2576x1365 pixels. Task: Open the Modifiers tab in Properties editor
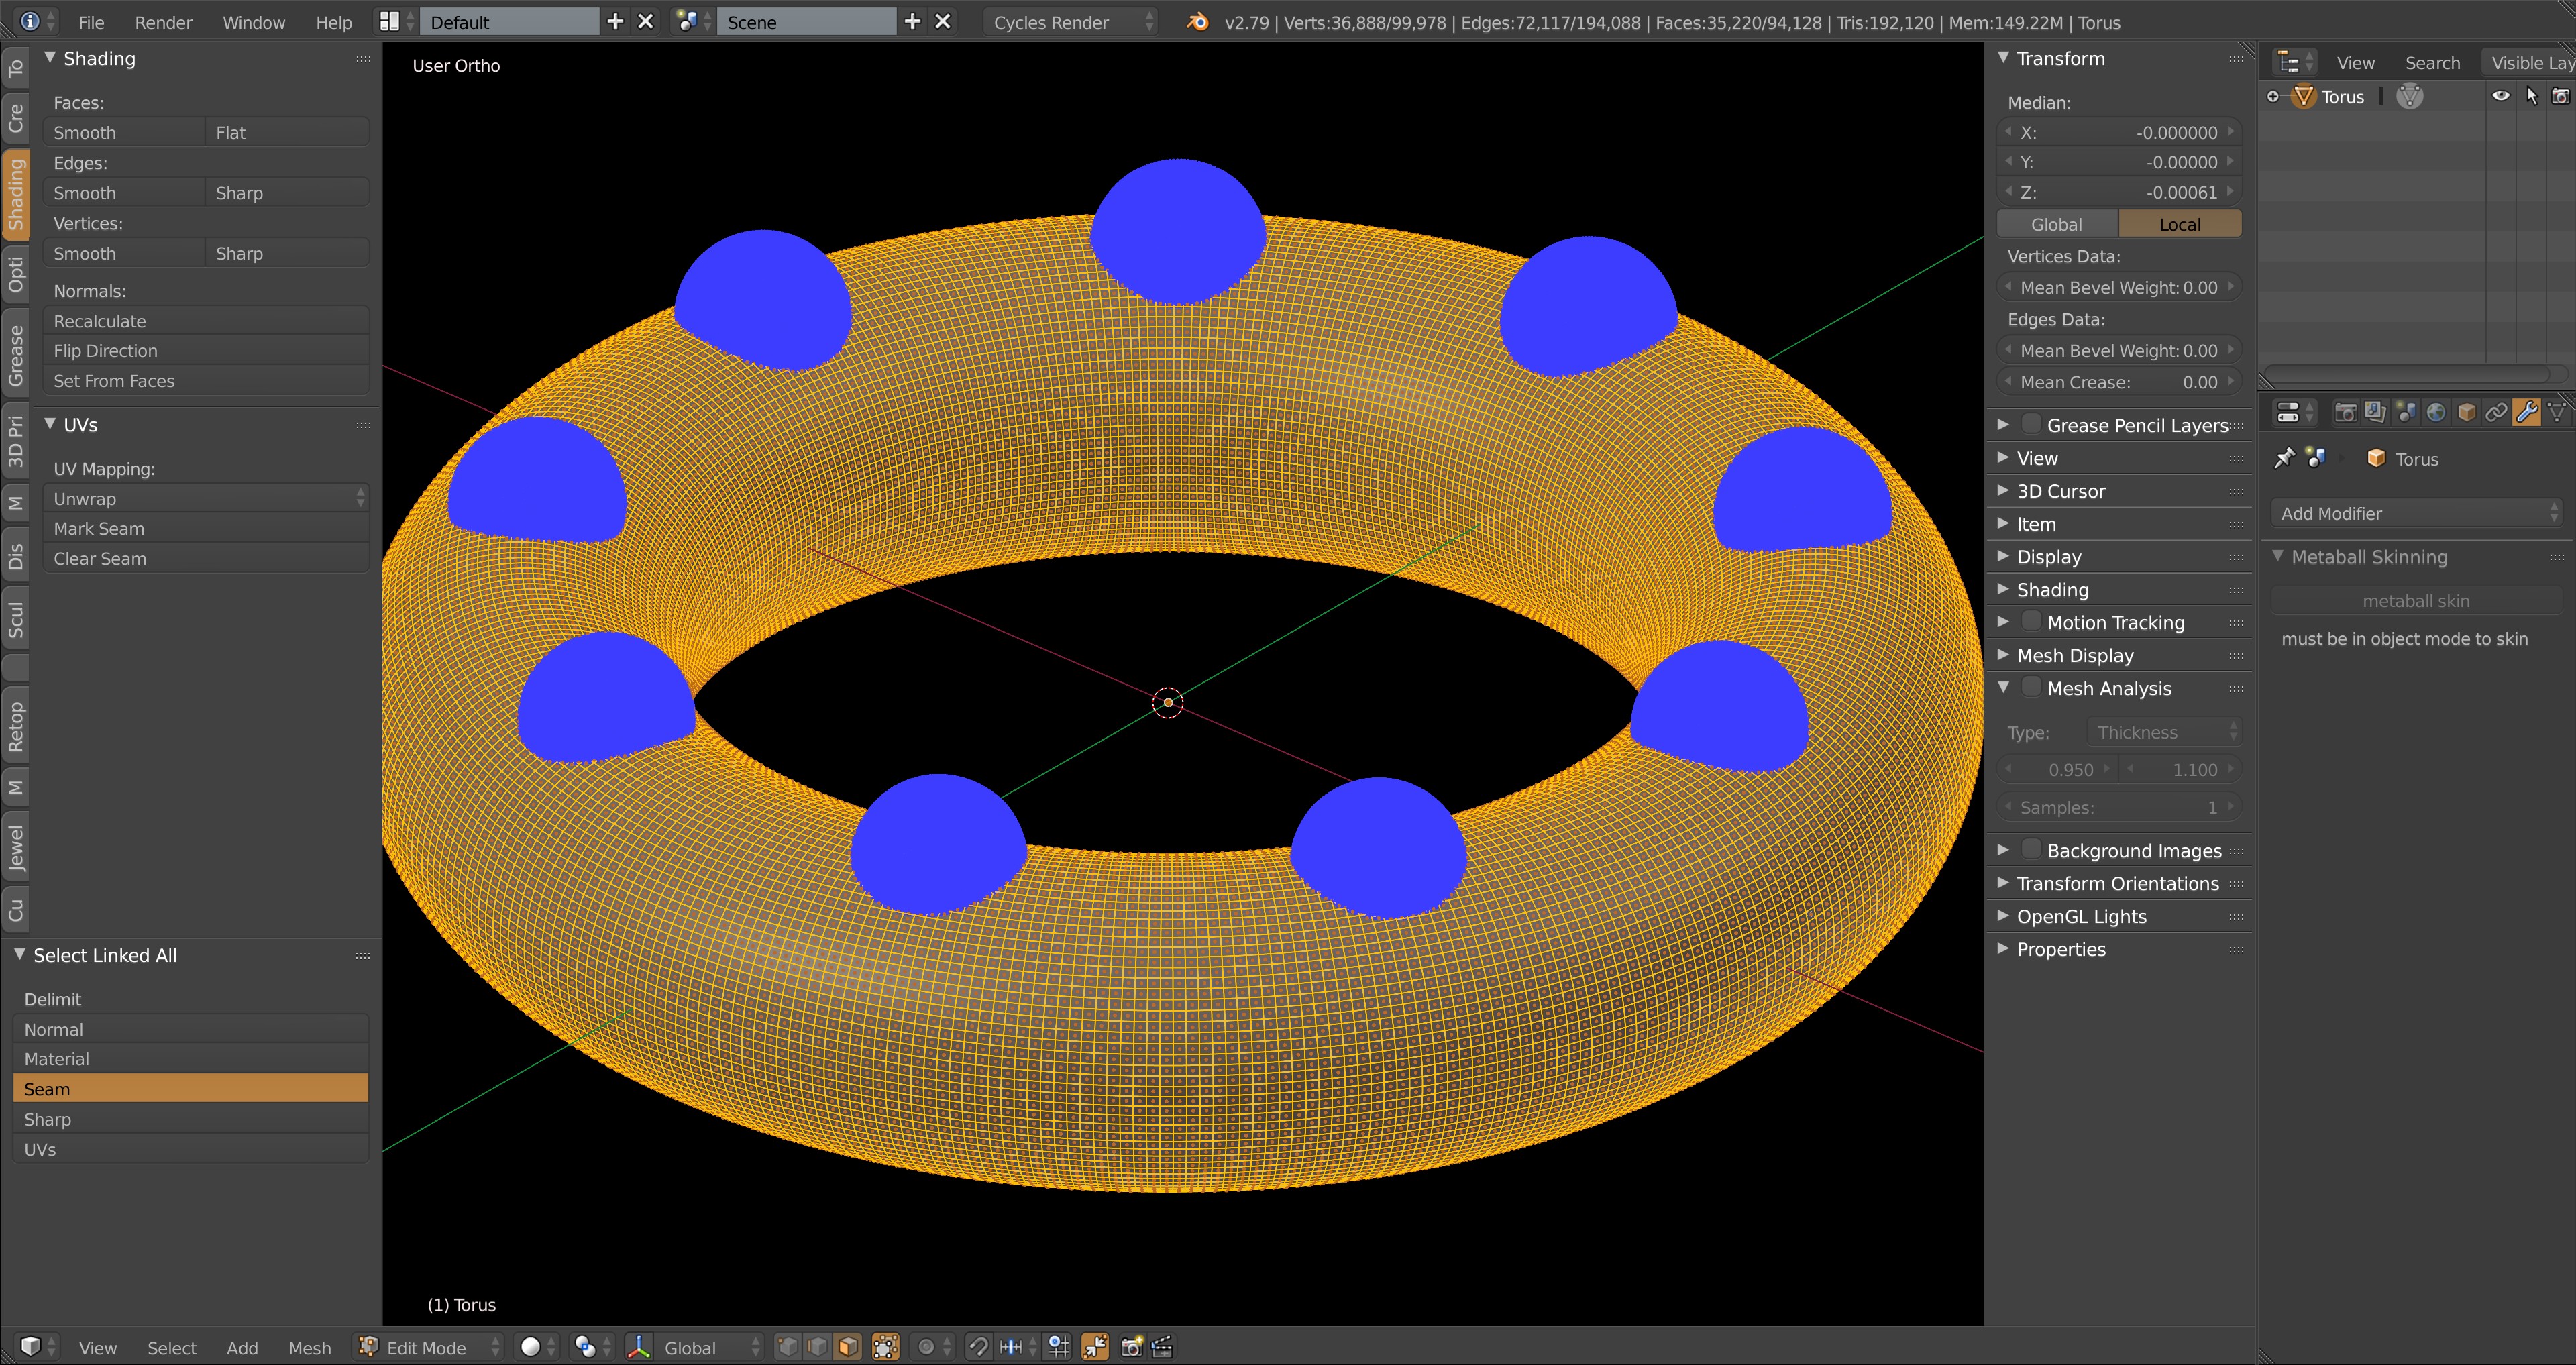coord(2527,412)
